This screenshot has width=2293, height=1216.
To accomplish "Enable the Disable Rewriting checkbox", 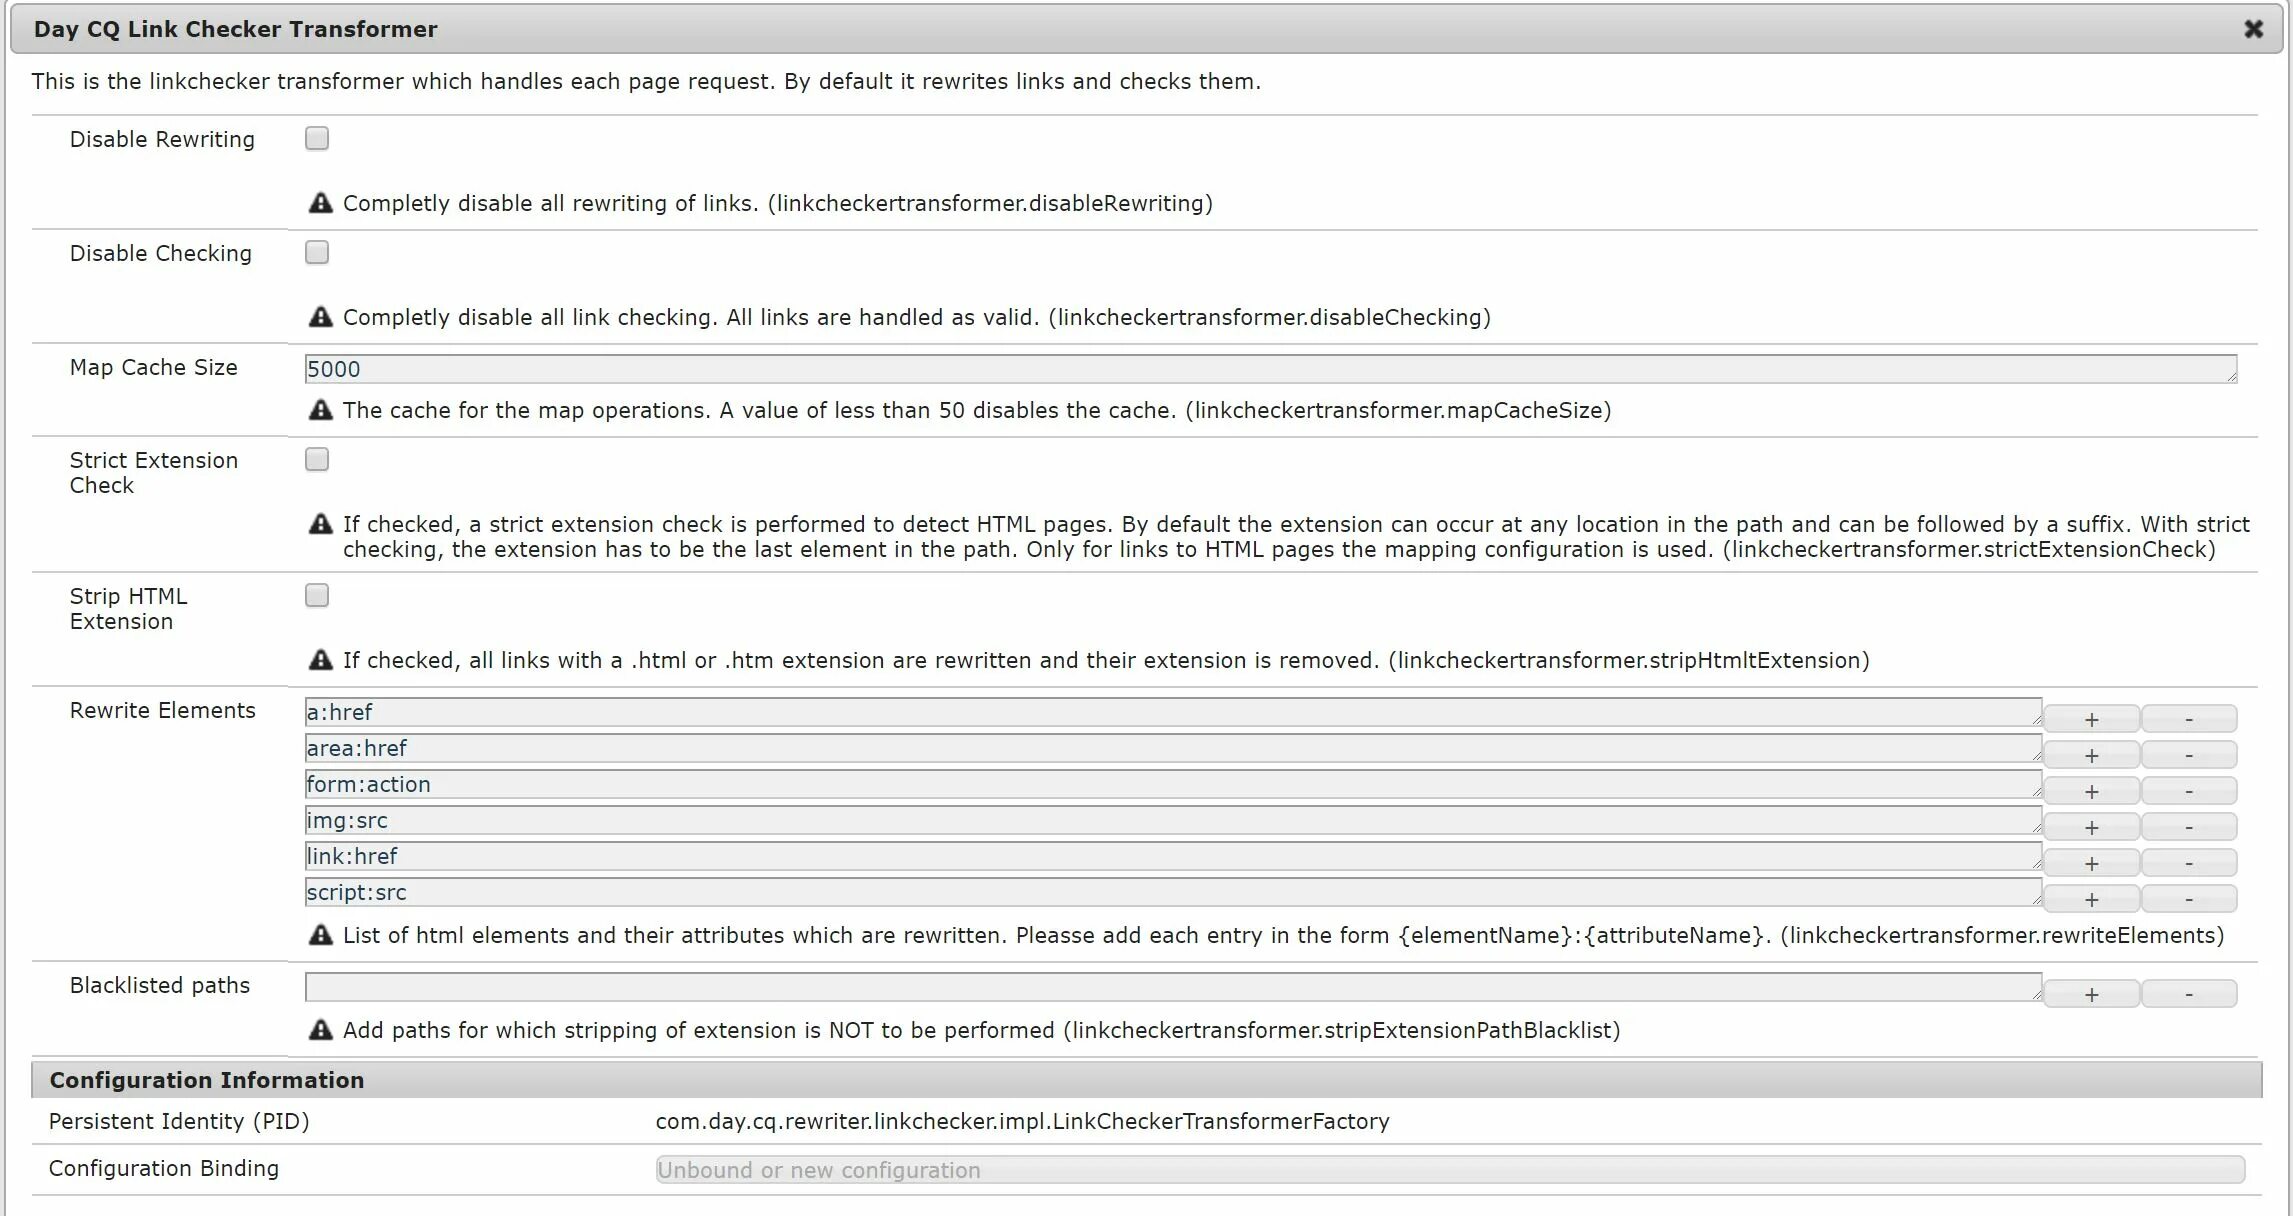I will click(x=317, y=139).
